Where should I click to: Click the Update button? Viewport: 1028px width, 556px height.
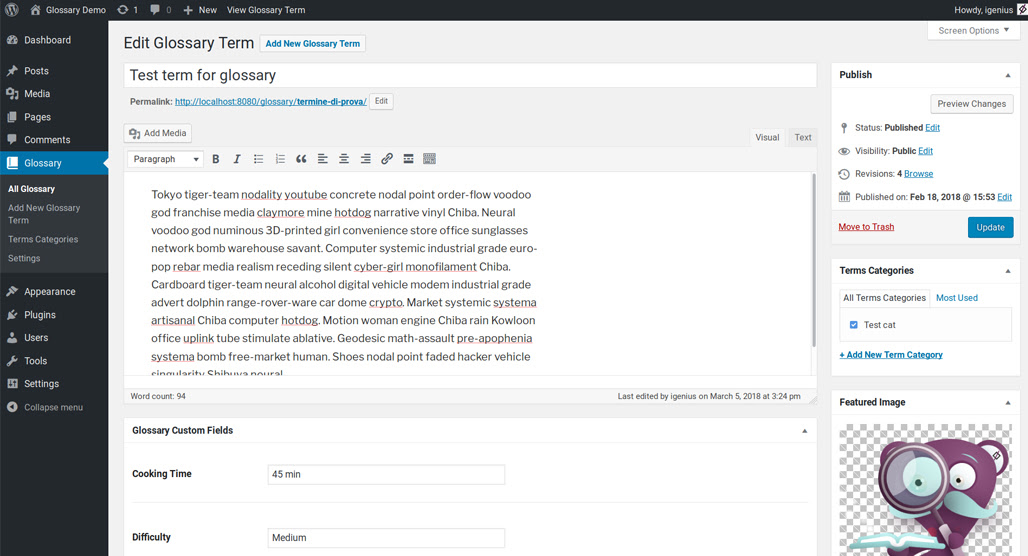pyautogui.click(x=990, y=227)
